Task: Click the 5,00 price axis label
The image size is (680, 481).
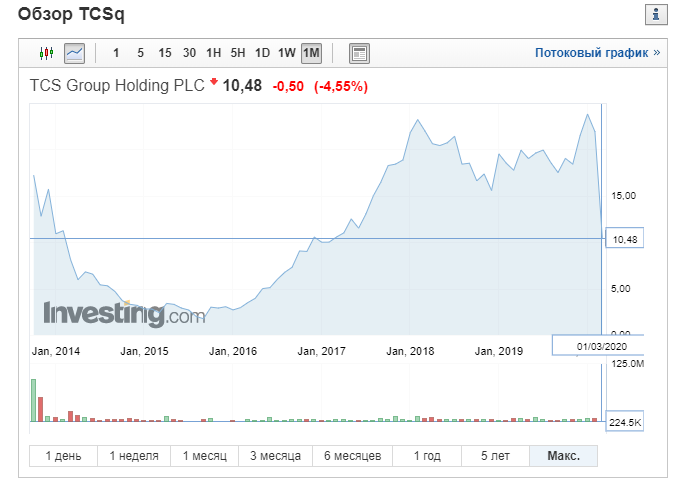Action: (621, 288)
